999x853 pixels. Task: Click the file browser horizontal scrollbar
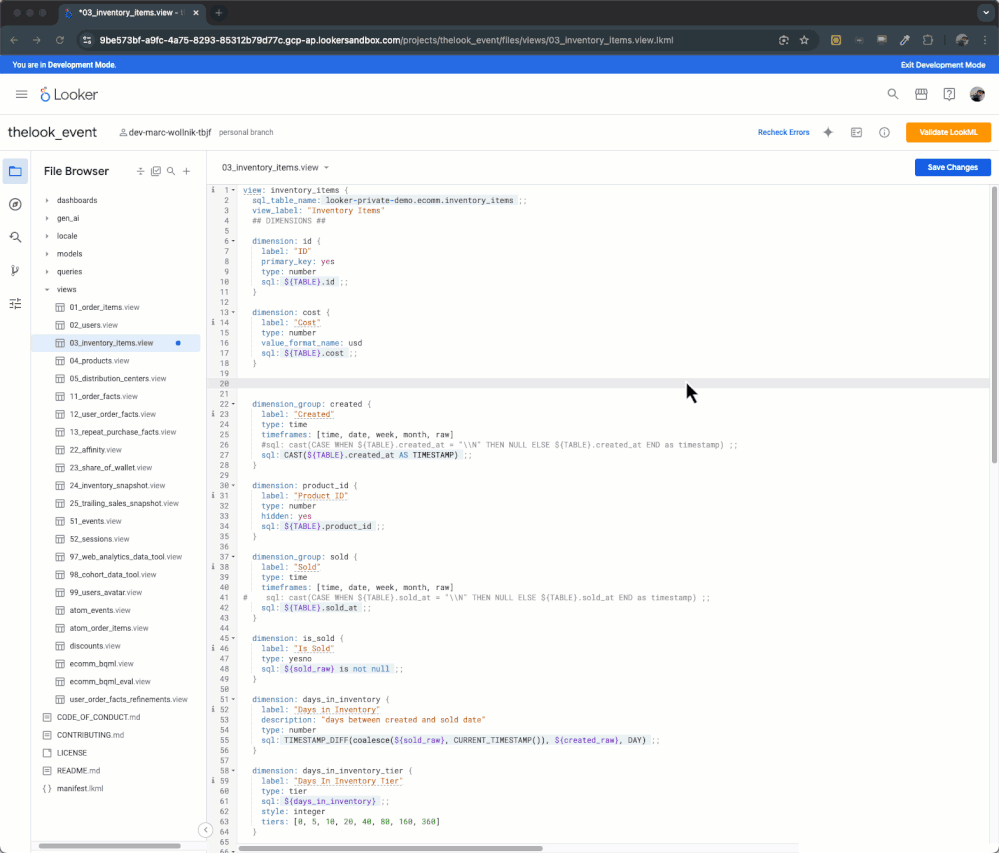click(x=110, y=846)
